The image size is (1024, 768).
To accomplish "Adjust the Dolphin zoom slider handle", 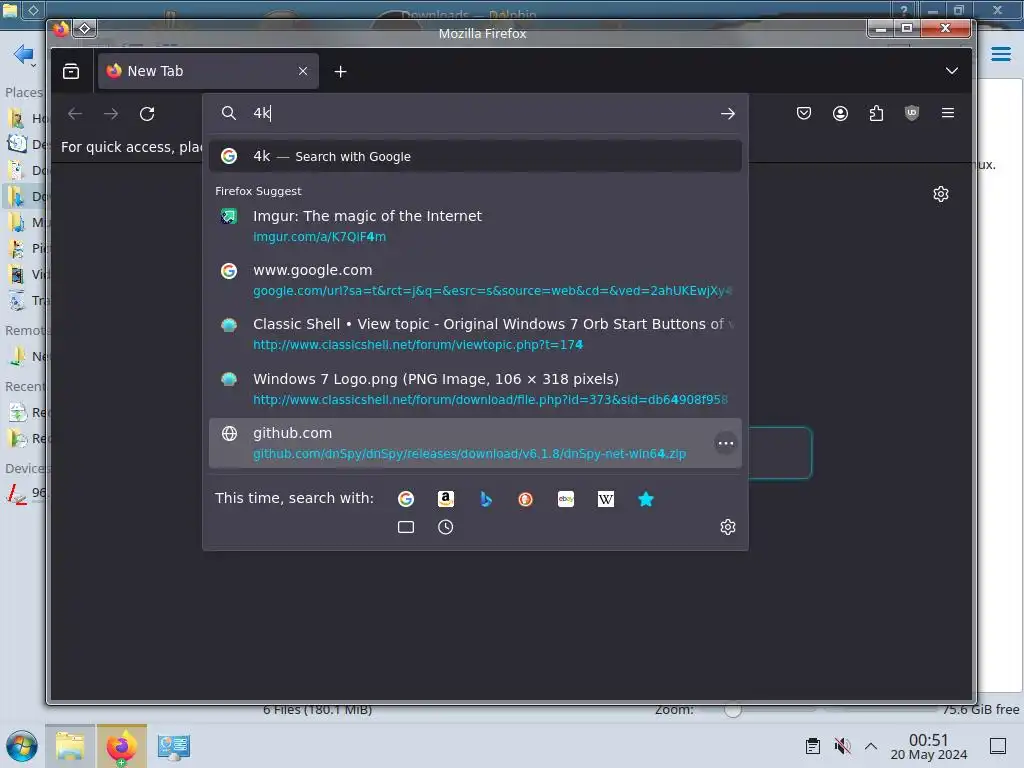I will [x=733, y=709].
